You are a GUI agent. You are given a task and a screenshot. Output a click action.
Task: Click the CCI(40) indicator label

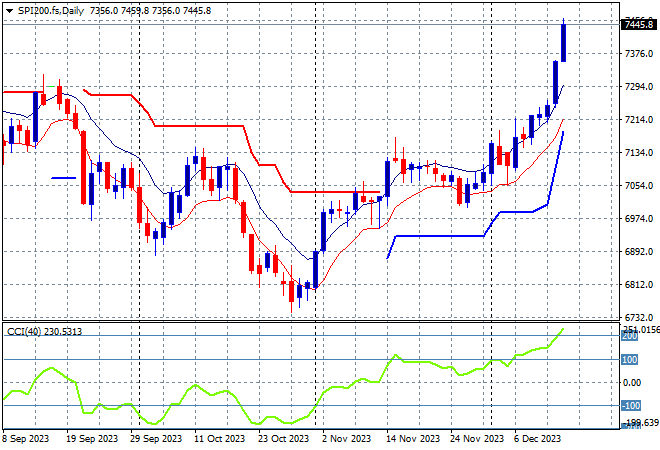[x=42, y=332]
